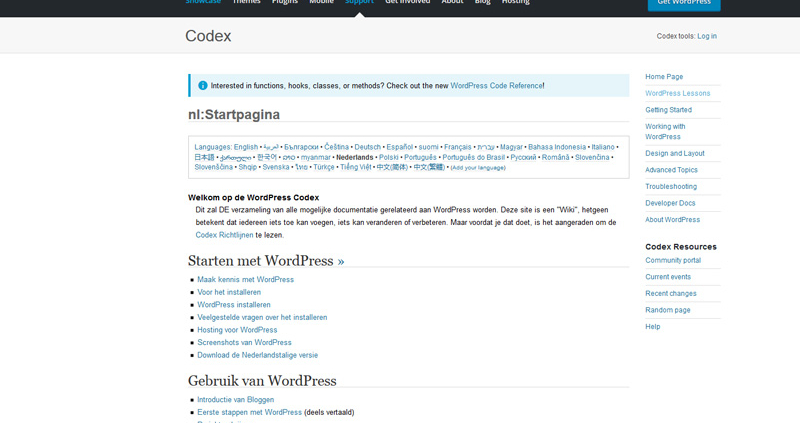Screen dimensions: 800x423
Task: Click the Help link in the sidebar
Action: tap(653, 327)
